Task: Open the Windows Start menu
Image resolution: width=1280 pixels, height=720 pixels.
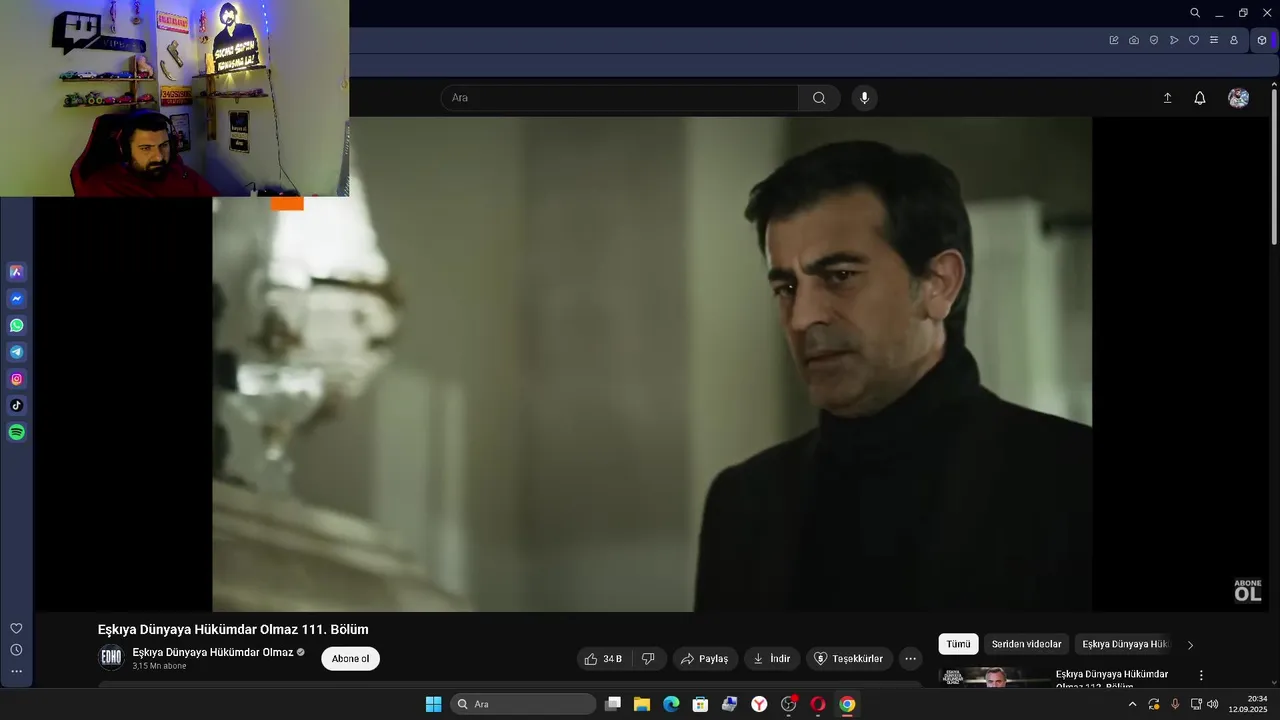Action: pos(433,704)
